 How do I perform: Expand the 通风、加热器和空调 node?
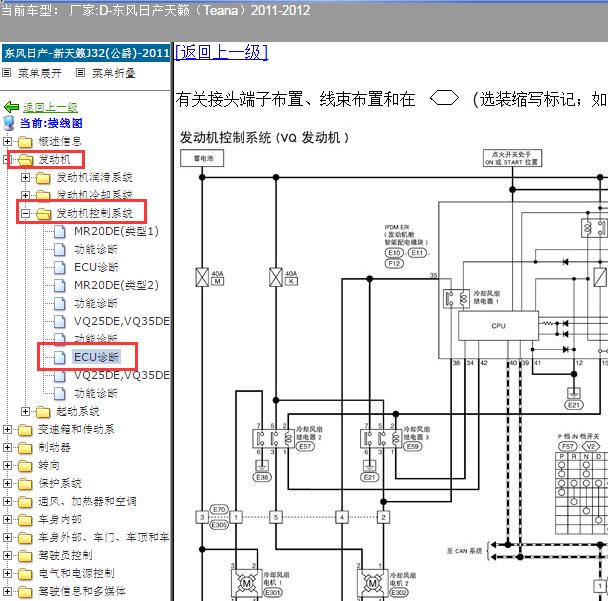7,501
